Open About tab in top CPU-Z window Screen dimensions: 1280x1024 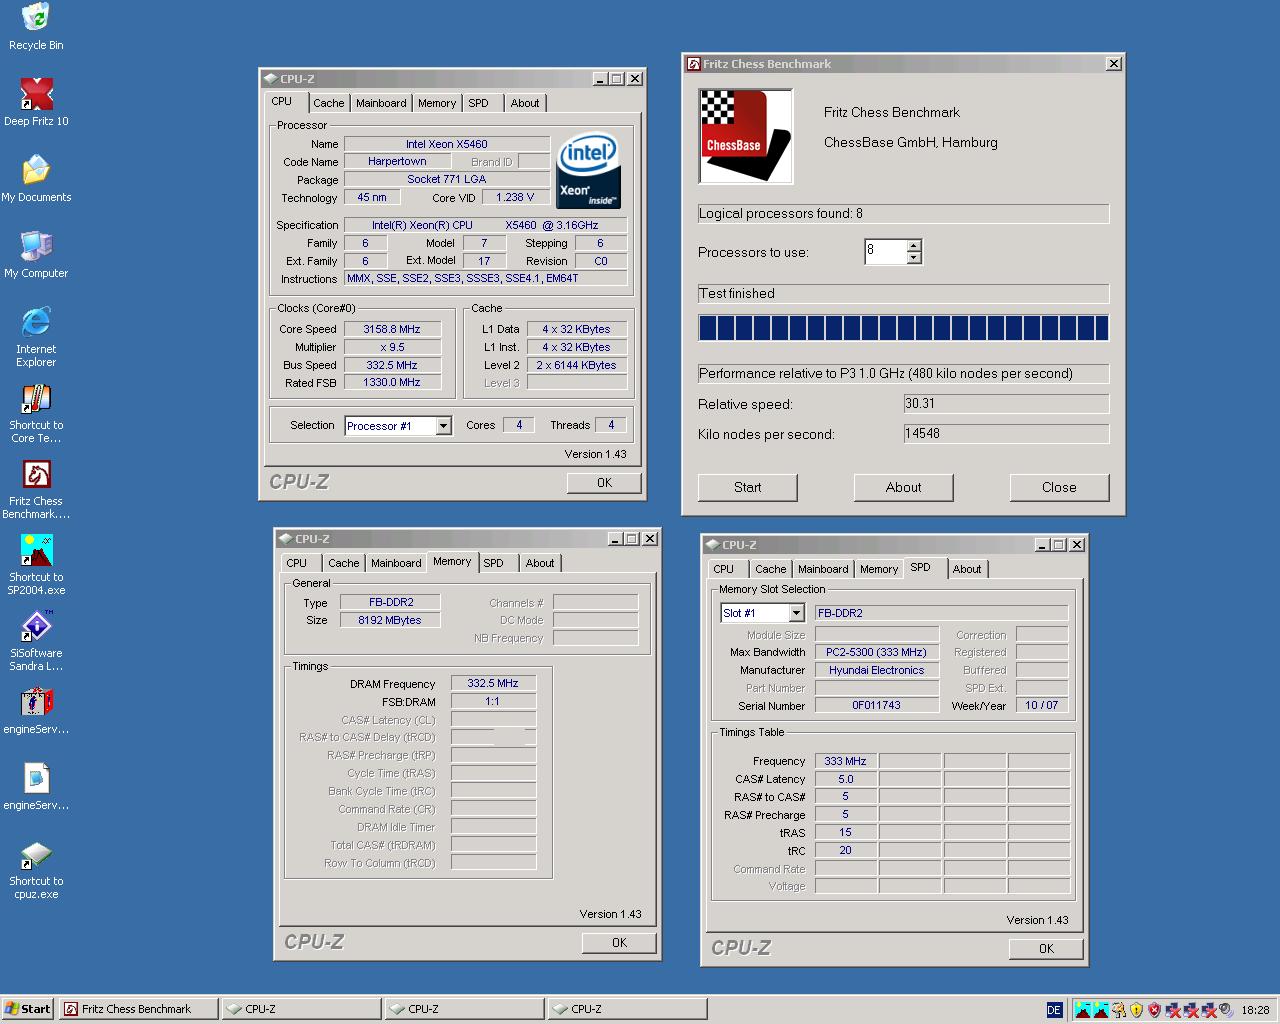525,103
